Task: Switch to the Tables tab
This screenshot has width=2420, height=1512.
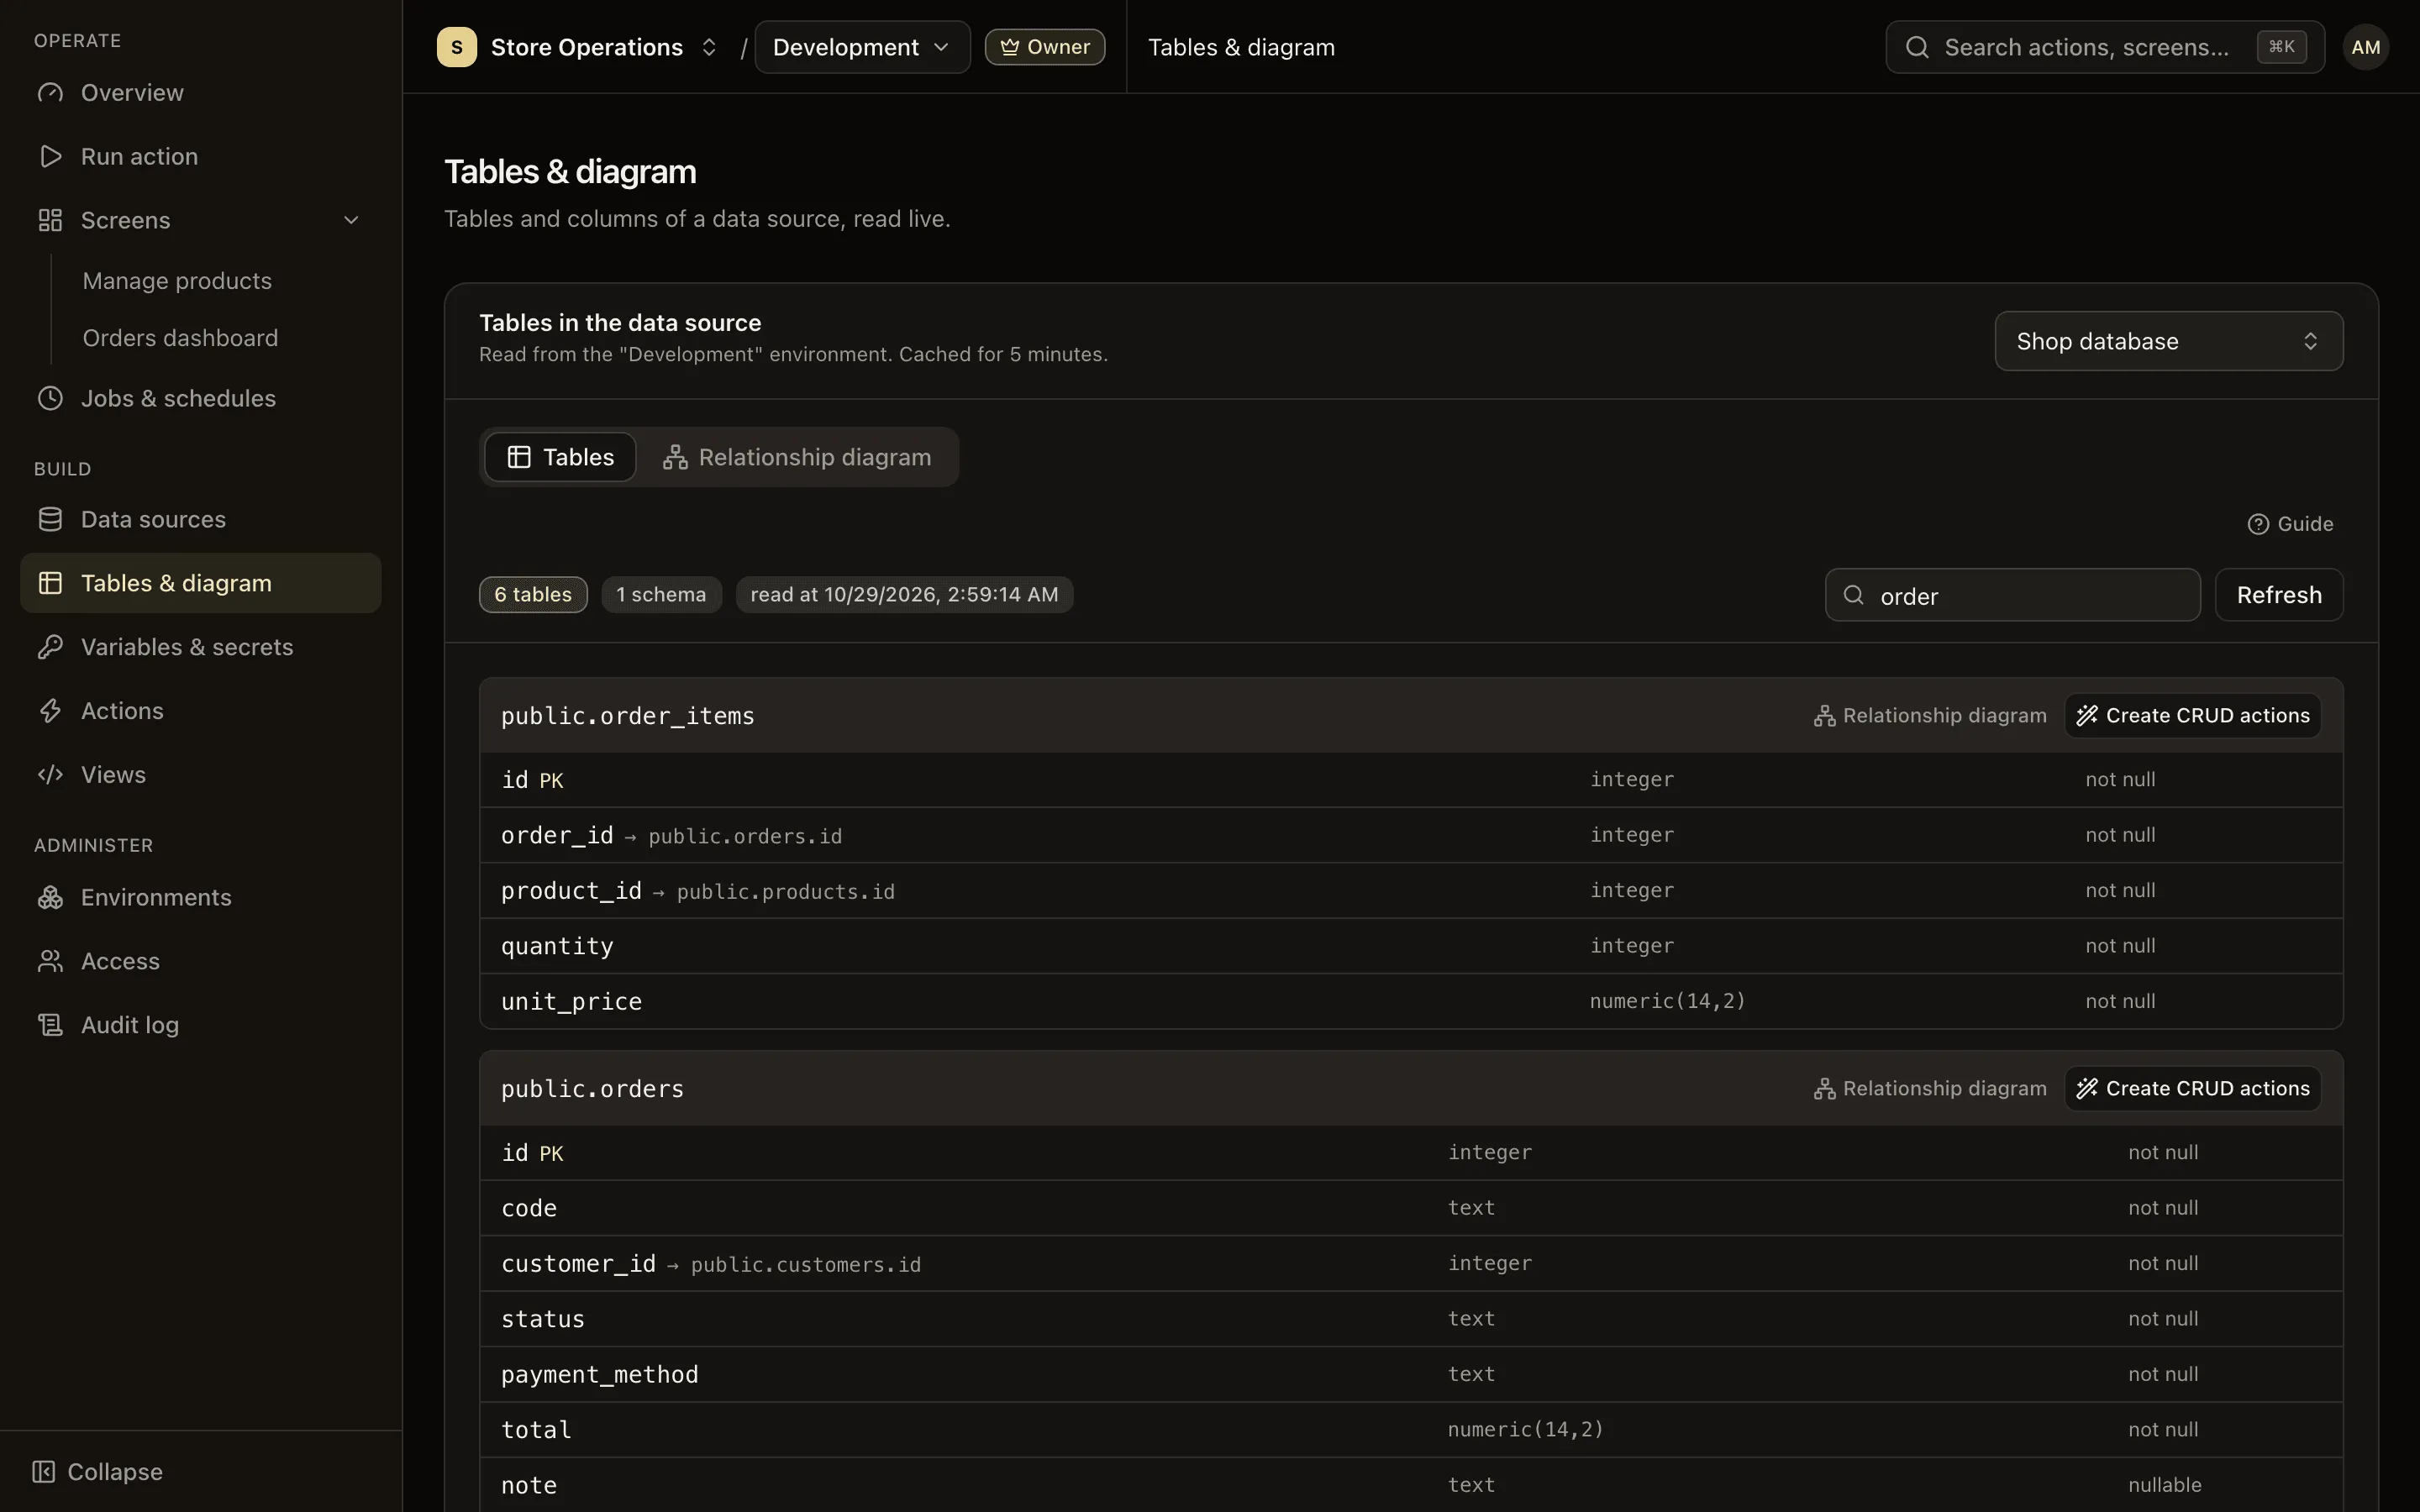Action: [x=560, y=457]
